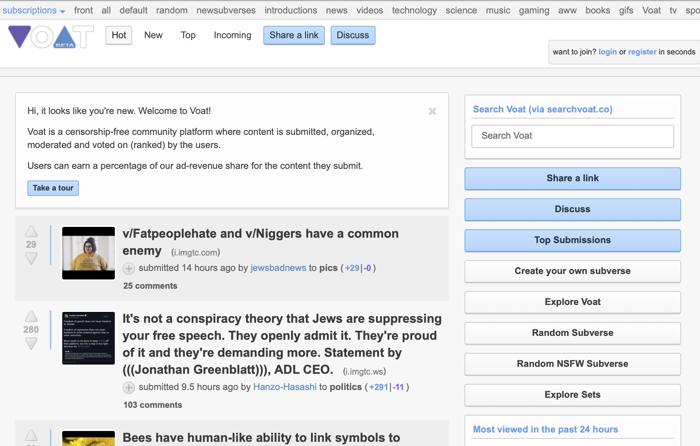The width and height of the screenshot is (700, 446).
Task: Open Most viewed in past 24 hours
Action: click(x=546, y=429)
